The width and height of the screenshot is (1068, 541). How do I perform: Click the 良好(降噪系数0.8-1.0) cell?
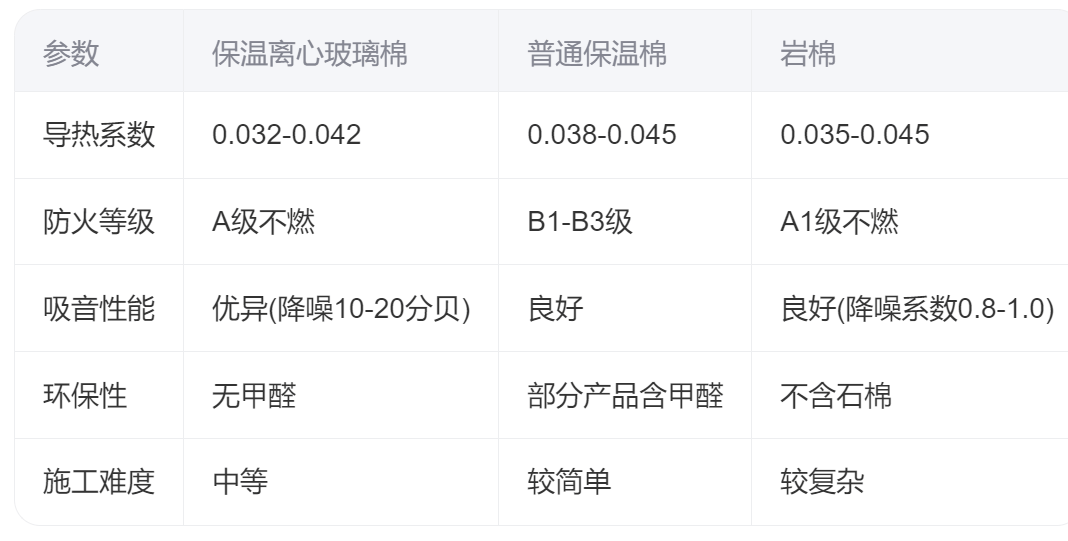point(917,309)
